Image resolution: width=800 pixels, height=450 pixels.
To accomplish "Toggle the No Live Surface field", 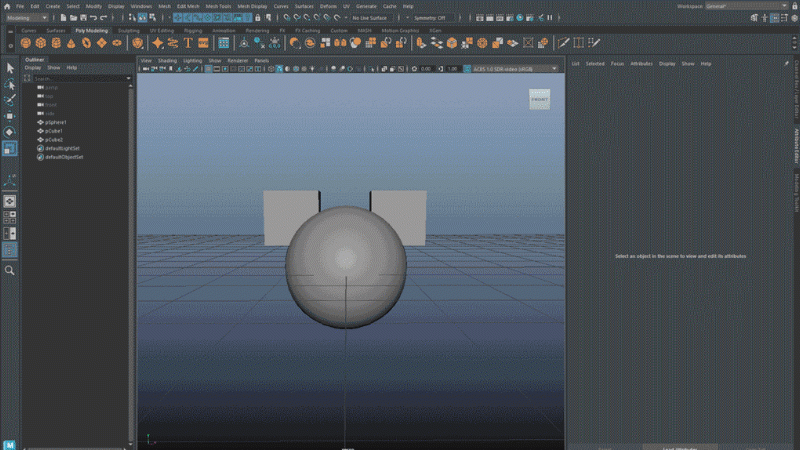I will coord(370,18).
